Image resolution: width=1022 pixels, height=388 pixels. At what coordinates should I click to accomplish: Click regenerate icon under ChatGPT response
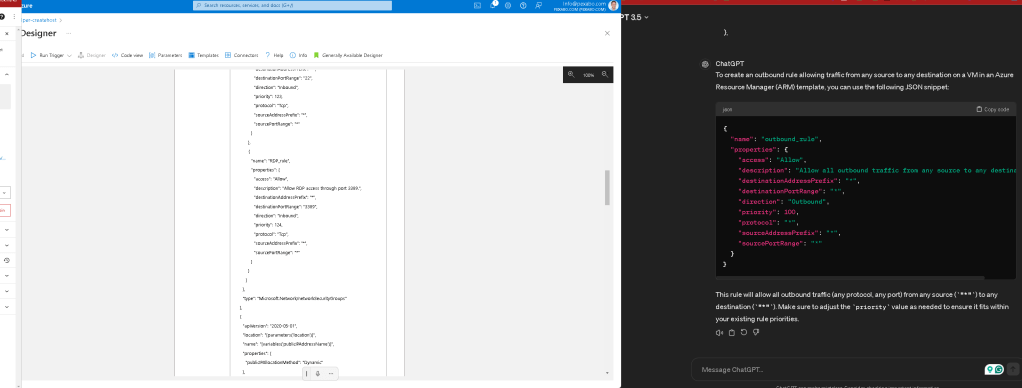[744, 333]
